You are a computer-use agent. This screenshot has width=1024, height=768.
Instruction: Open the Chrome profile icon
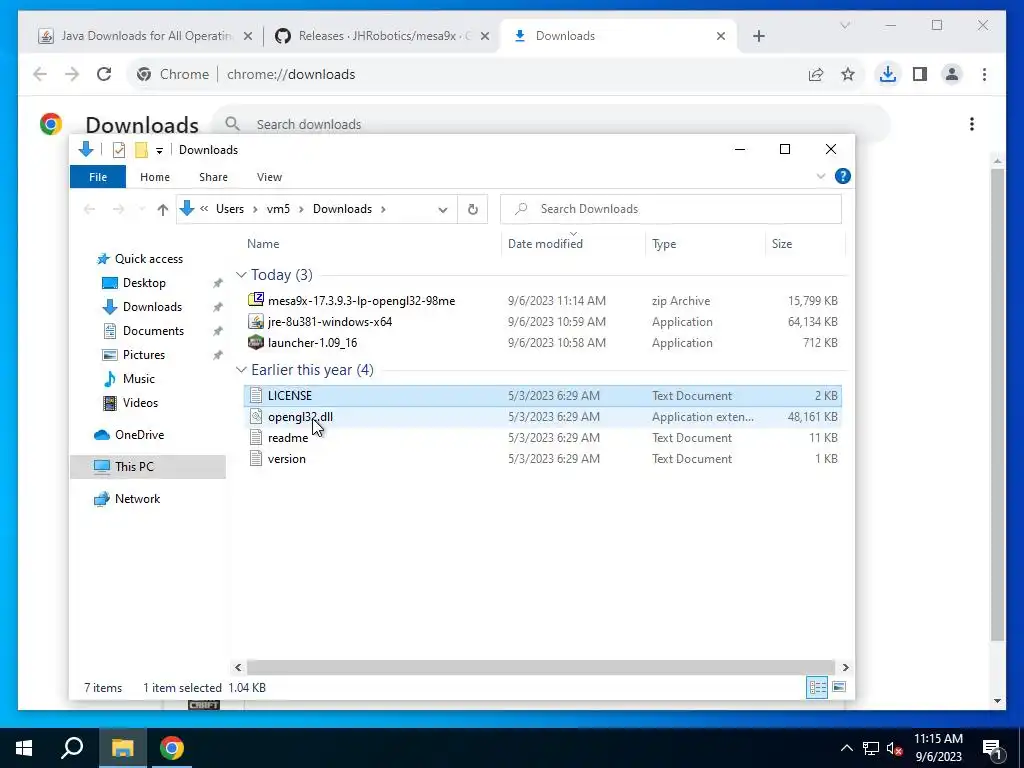pyautogui.click(x=952, y=74)
